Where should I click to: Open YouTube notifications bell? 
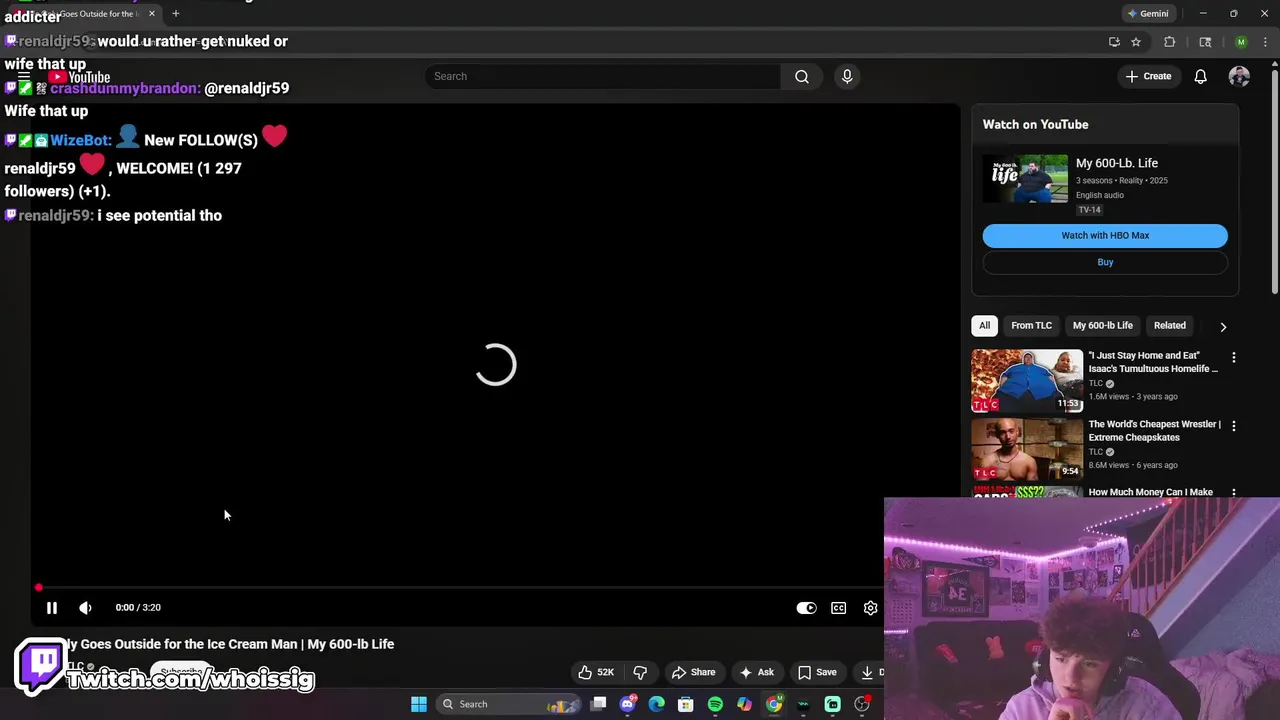(x=1200, y=76)
